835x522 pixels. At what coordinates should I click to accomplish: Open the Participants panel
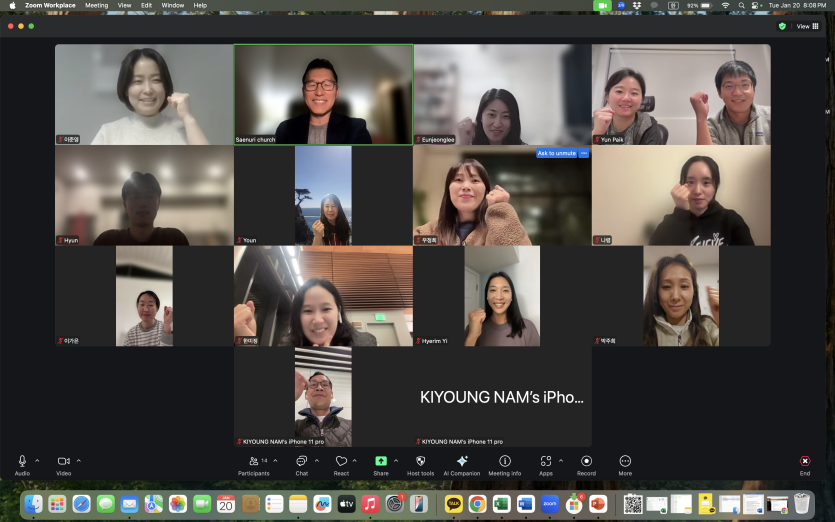[x=253, y=465]
